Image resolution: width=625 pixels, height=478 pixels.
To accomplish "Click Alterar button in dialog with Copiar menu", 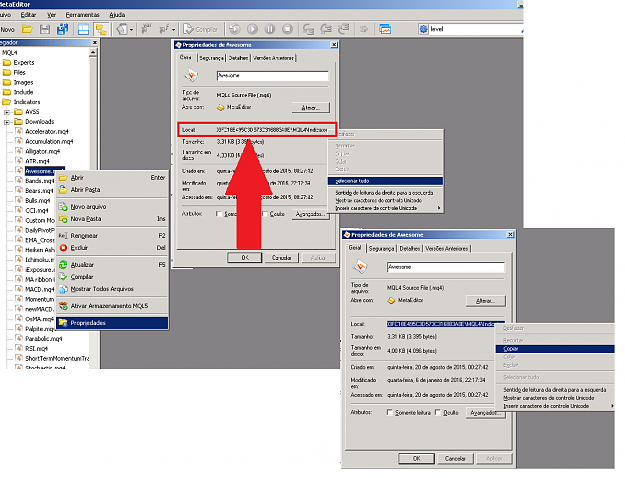I will (485, 301).
